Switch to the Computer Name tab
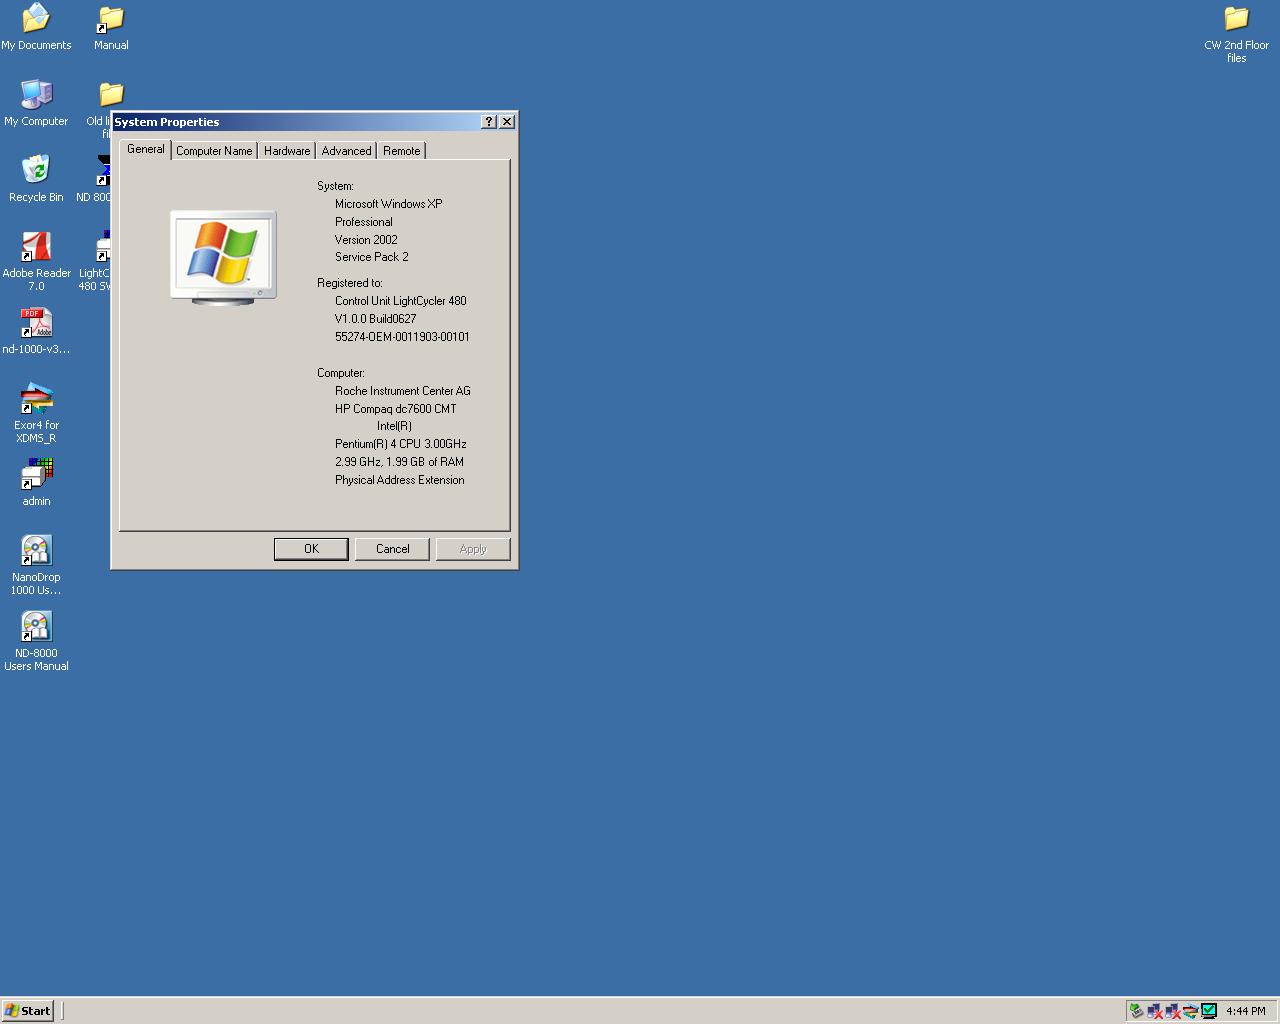Image resolution: width=1280 pixels, height=1024 pixels. point(214,151)
